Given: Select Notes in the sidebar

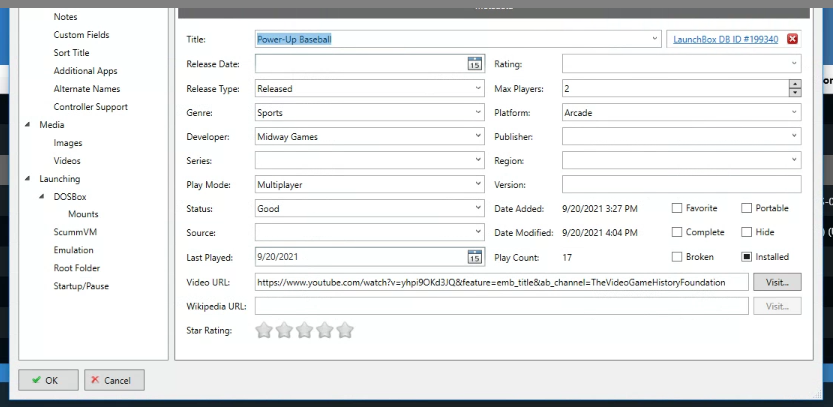Looking at the screenshot, I should click(x=65, y=17).
